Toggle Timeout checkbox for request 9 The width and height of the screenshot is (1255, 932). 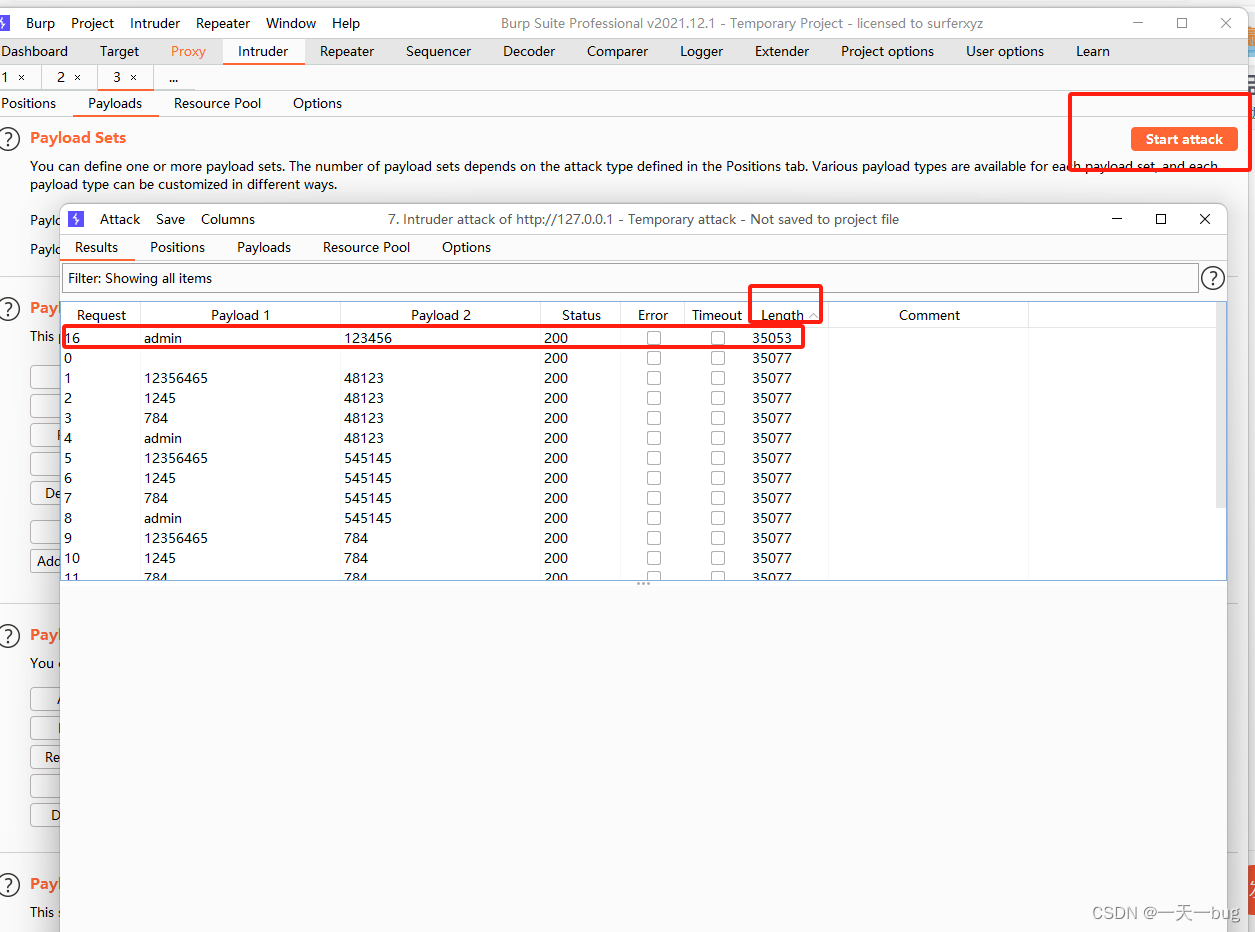[x=718, y=538]
